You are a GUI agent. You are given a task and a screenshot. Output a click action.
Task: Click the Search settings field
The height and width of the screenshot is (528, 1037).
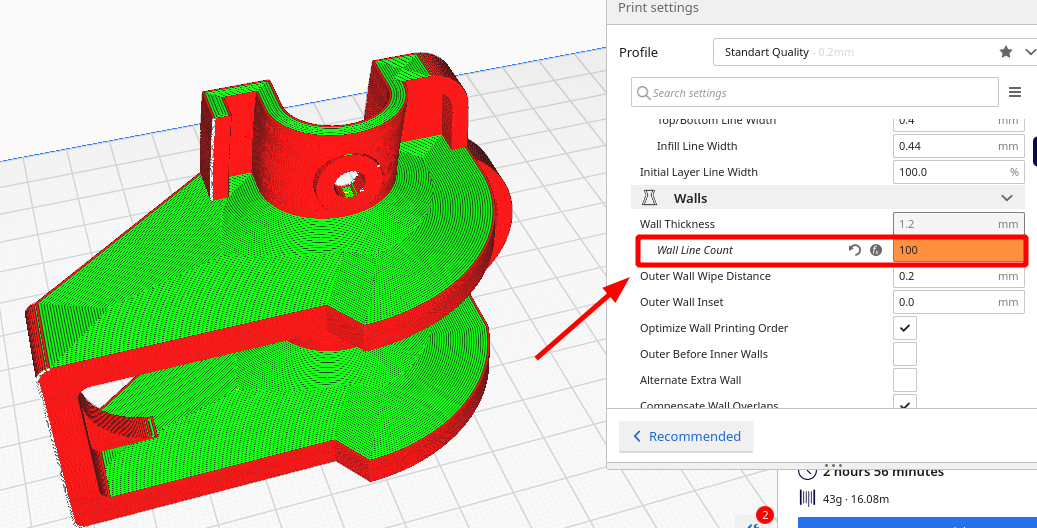(815, 93)
